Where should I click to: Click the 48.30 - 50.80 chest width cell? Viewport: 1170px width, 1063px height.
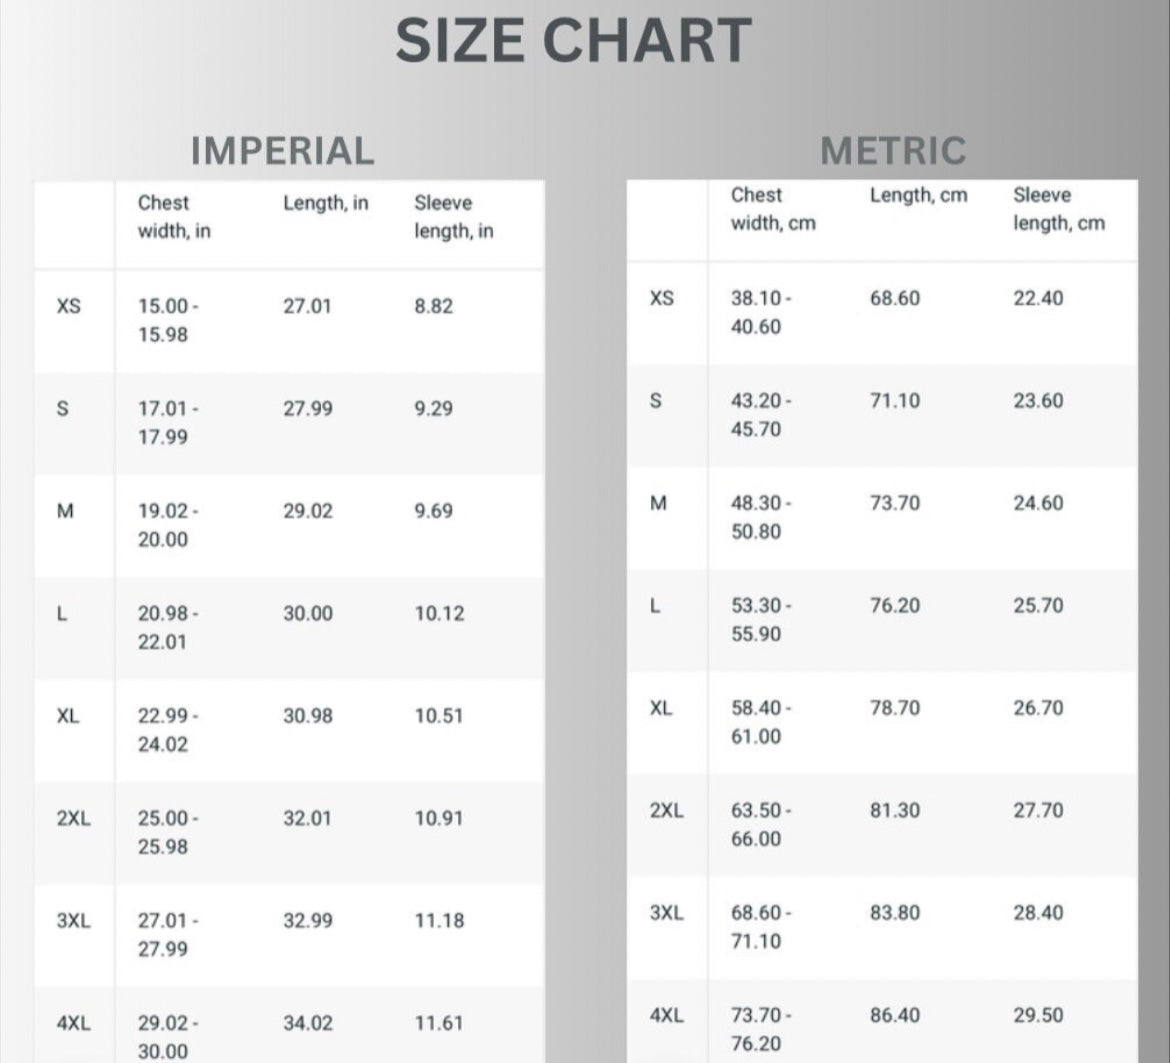point(760,517)
